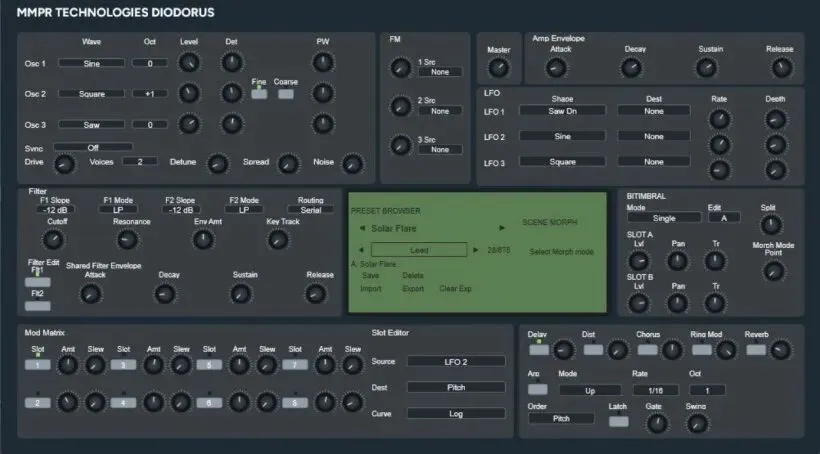Enable the Arp switch

pos(538,390)
